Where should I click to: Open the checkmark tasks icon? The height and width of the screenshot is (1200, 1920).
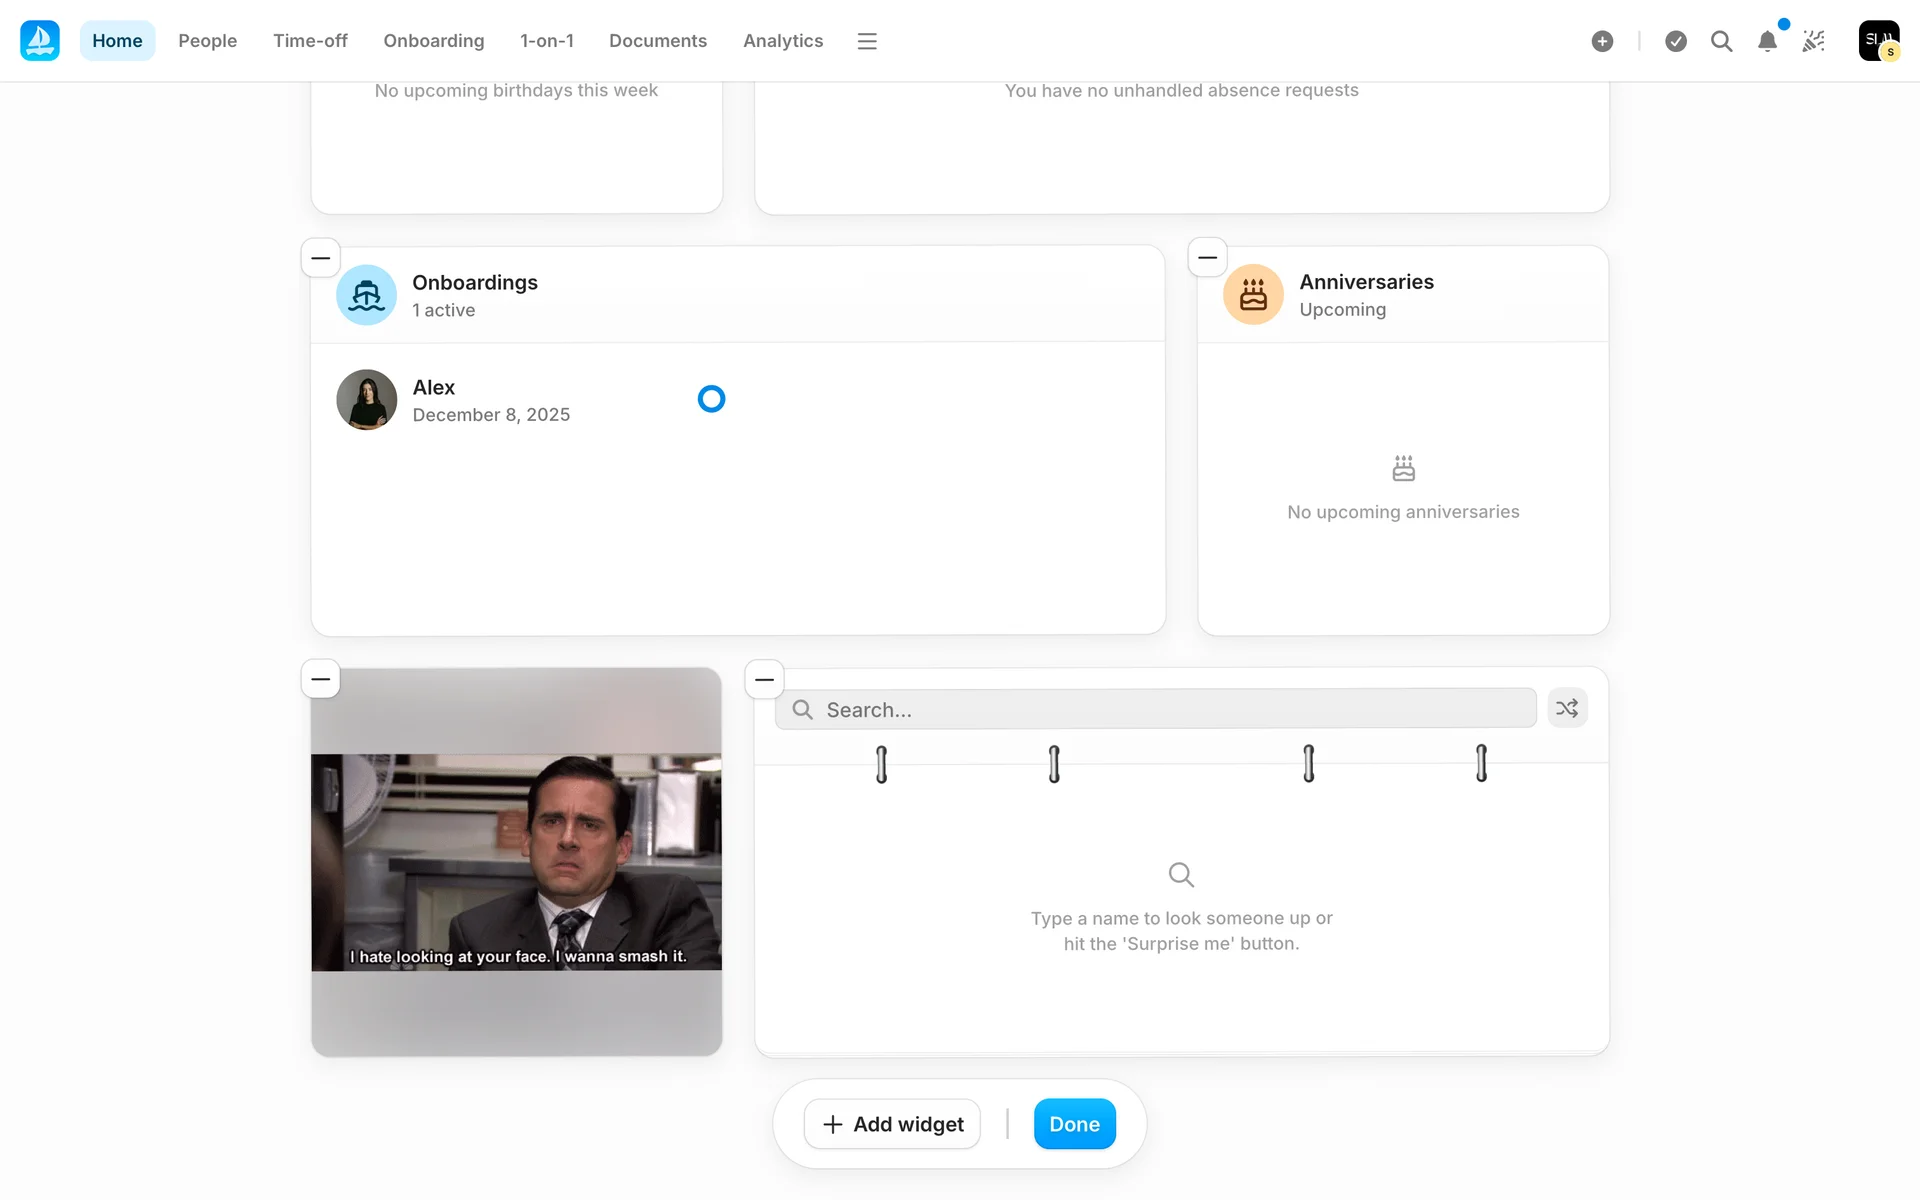1676,41
